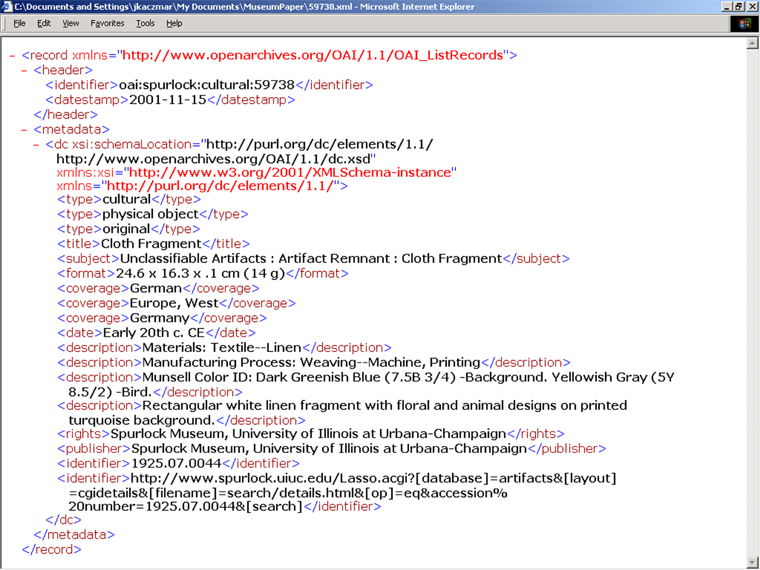Click the date value Early 20th c. CE
Viewport: 760px width, 570px height.
[154, 333]
